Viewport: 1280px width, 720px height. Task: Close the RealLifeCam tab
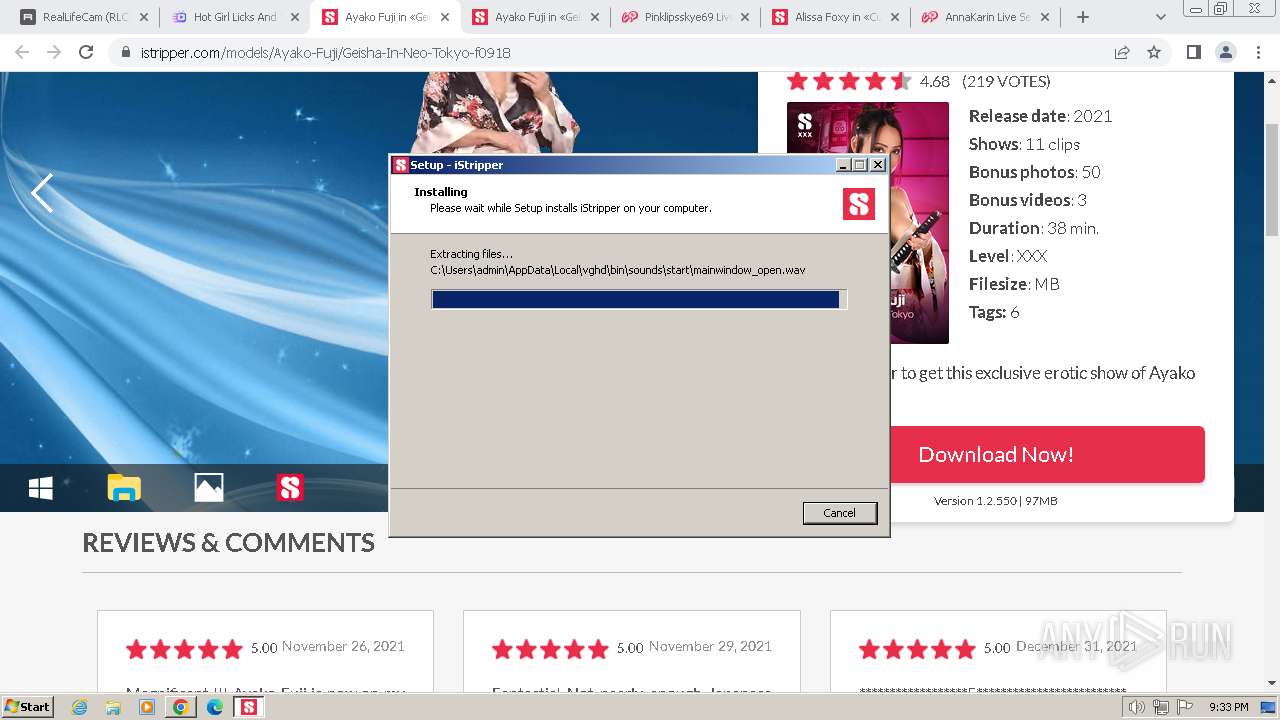(x=144, y=17)
